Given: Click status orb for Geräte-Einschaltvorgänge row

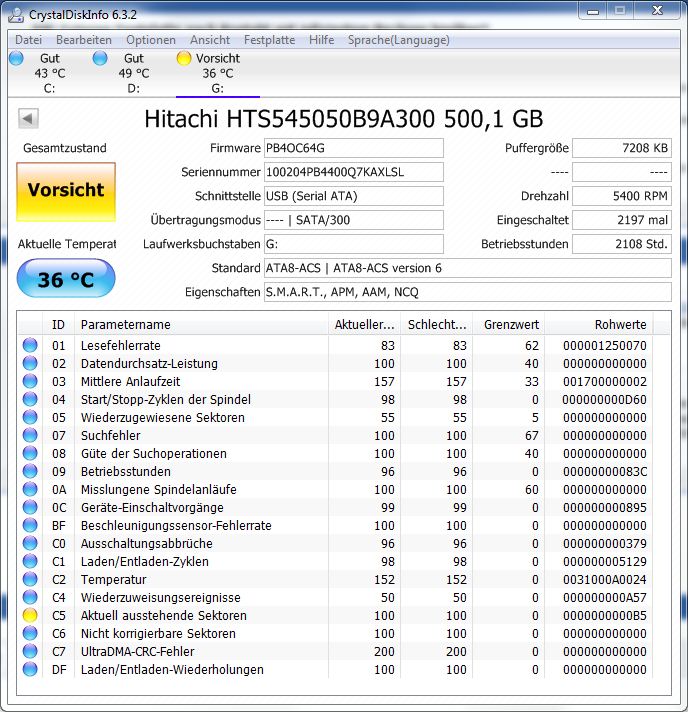Looking at the screenshot, I should pos(30,508).
